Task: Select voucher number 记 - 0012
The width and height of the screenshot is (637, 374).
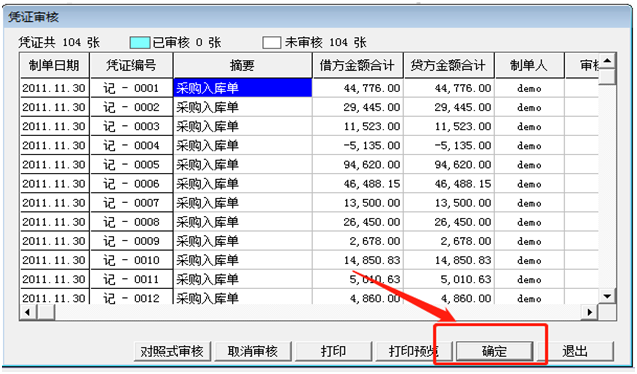Action: [x=132, y=297]
